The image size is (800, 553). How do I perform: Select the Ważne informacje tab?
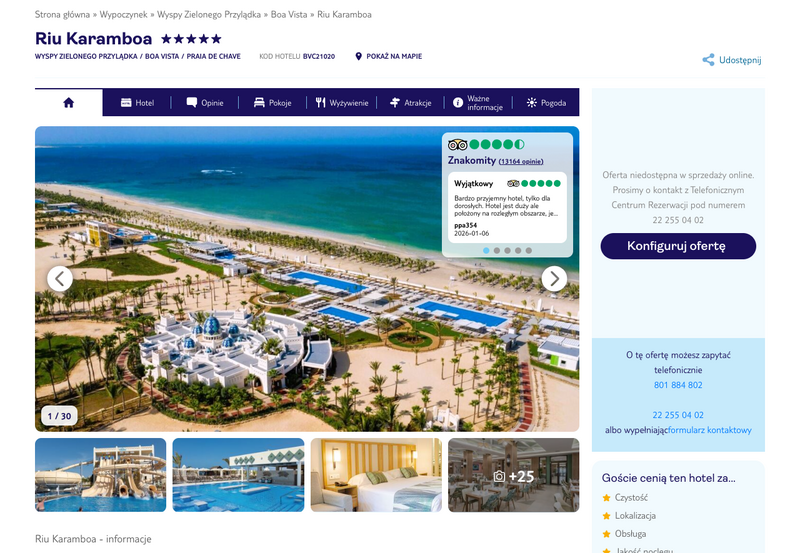pos(478,103)
